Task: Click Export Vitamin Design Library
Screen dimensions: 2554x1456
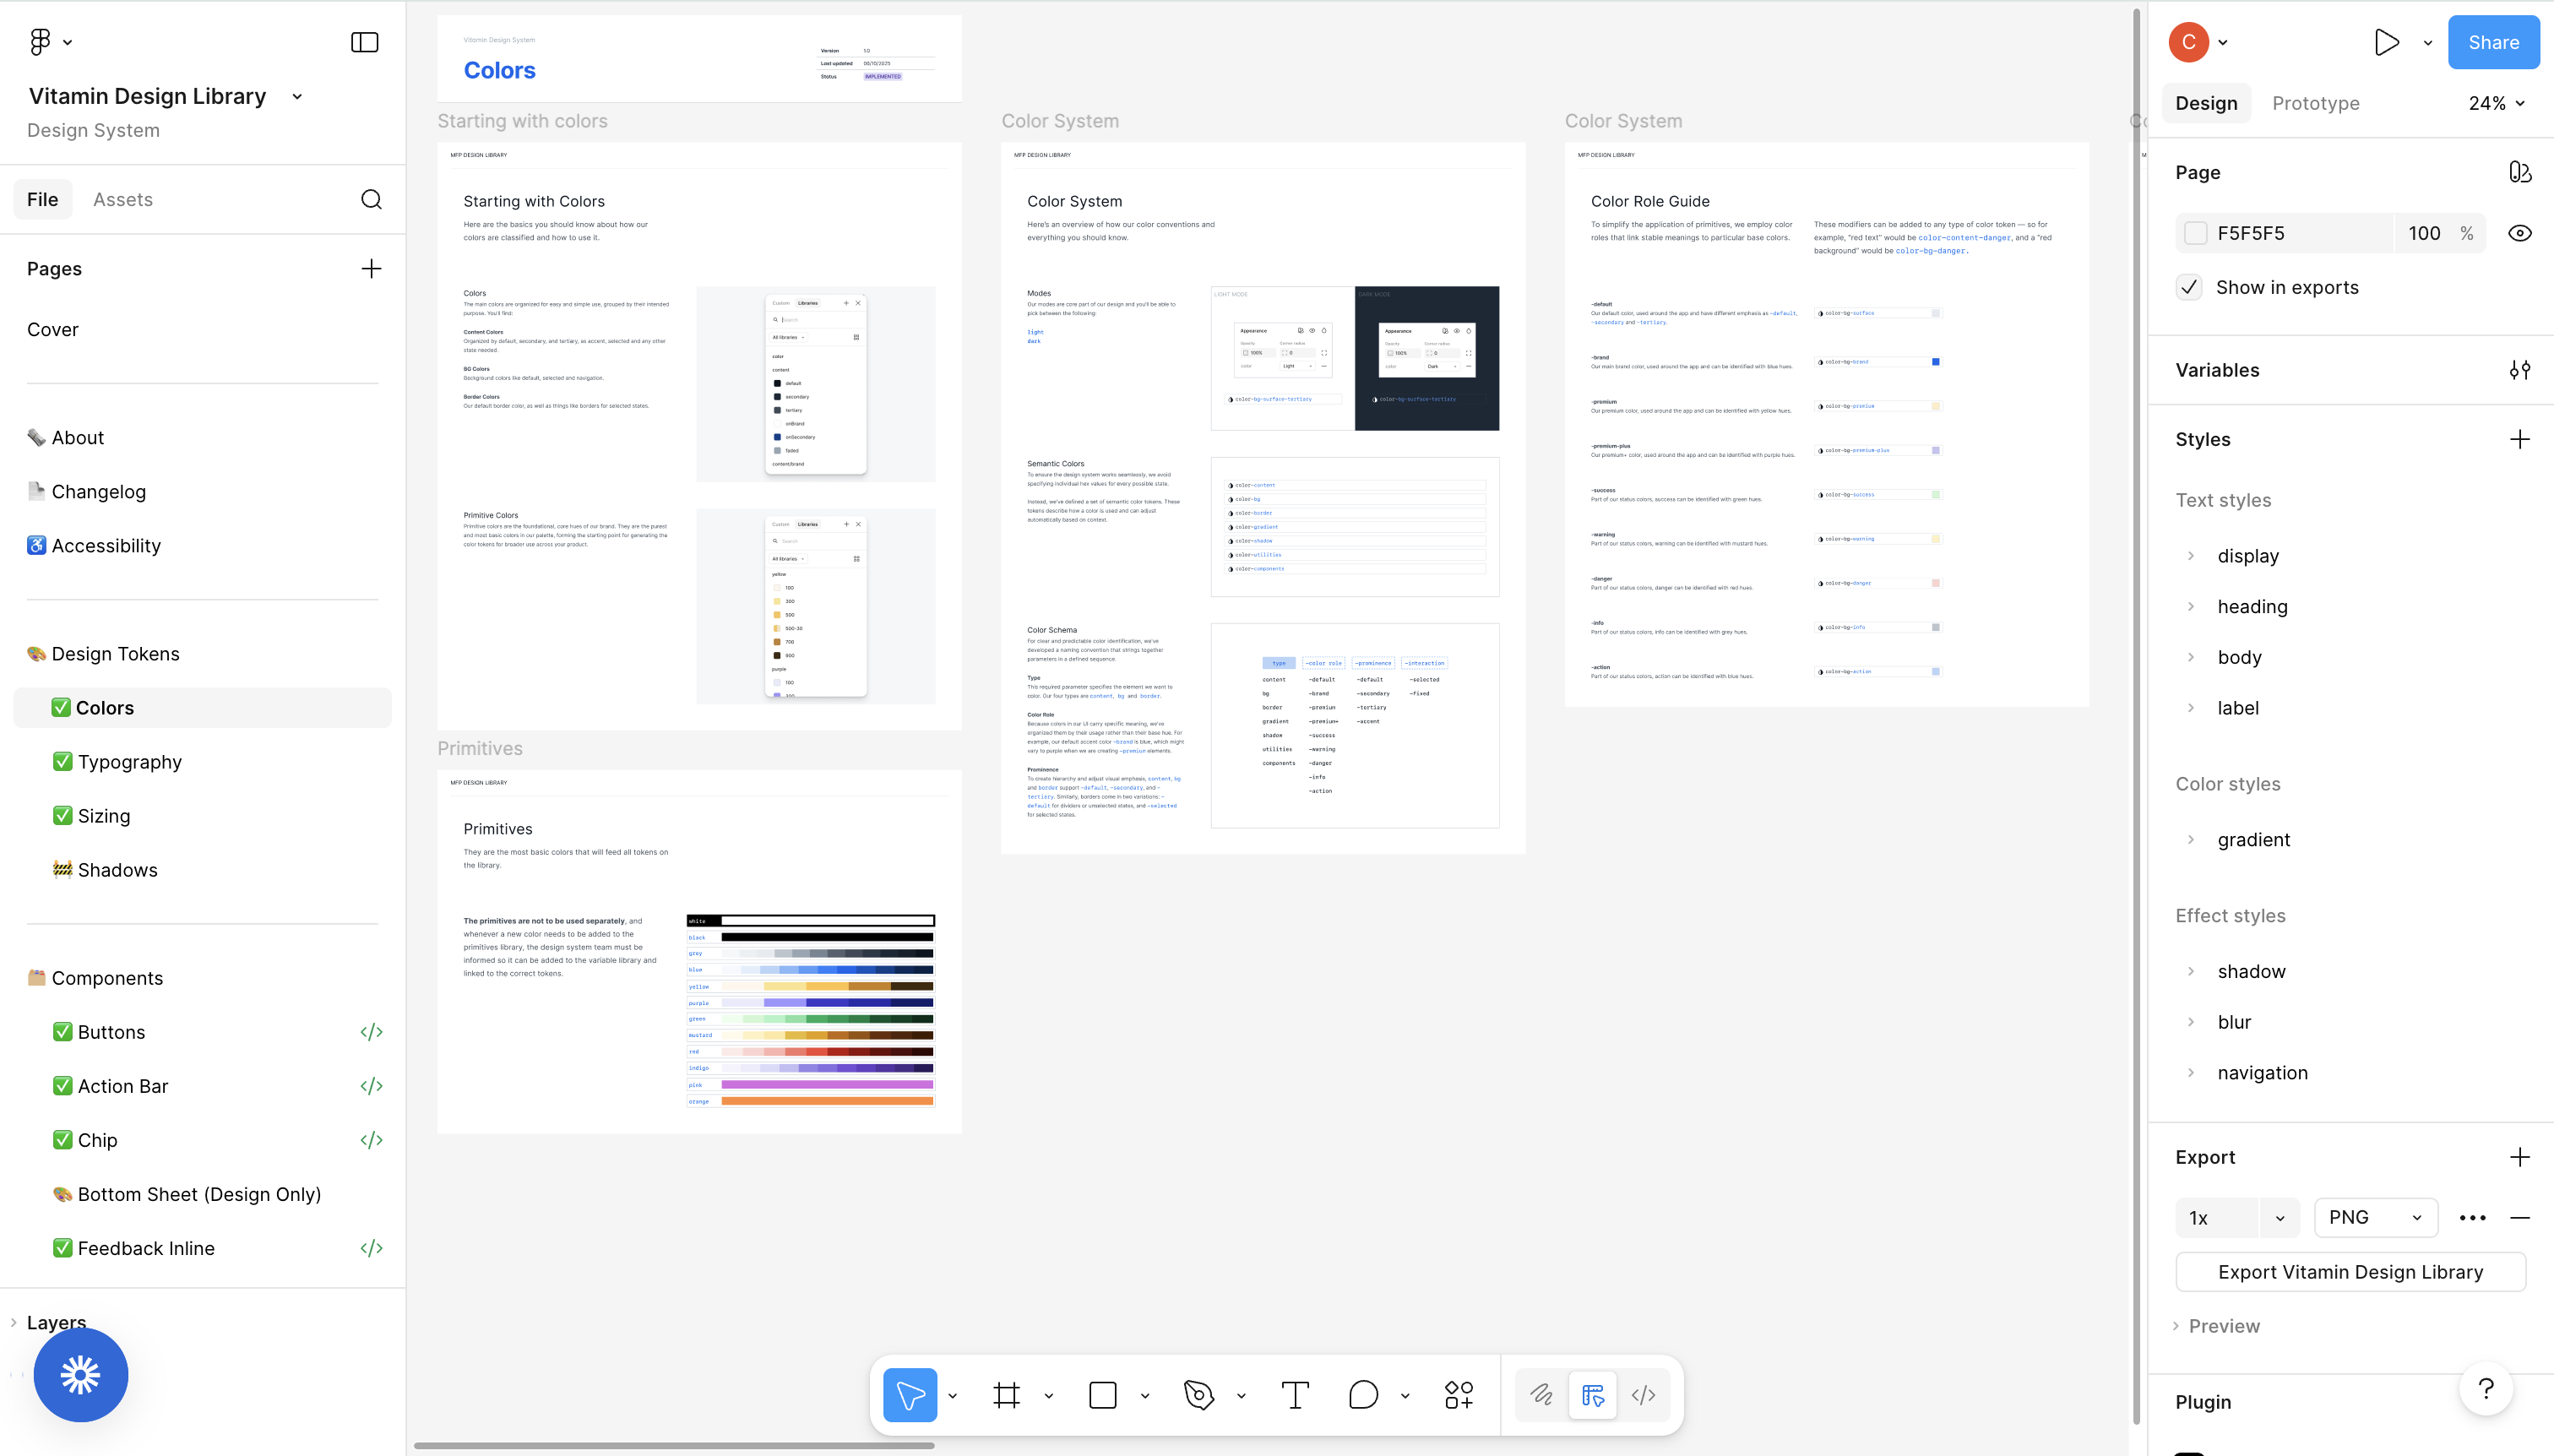Action: coord(2350,1272)
